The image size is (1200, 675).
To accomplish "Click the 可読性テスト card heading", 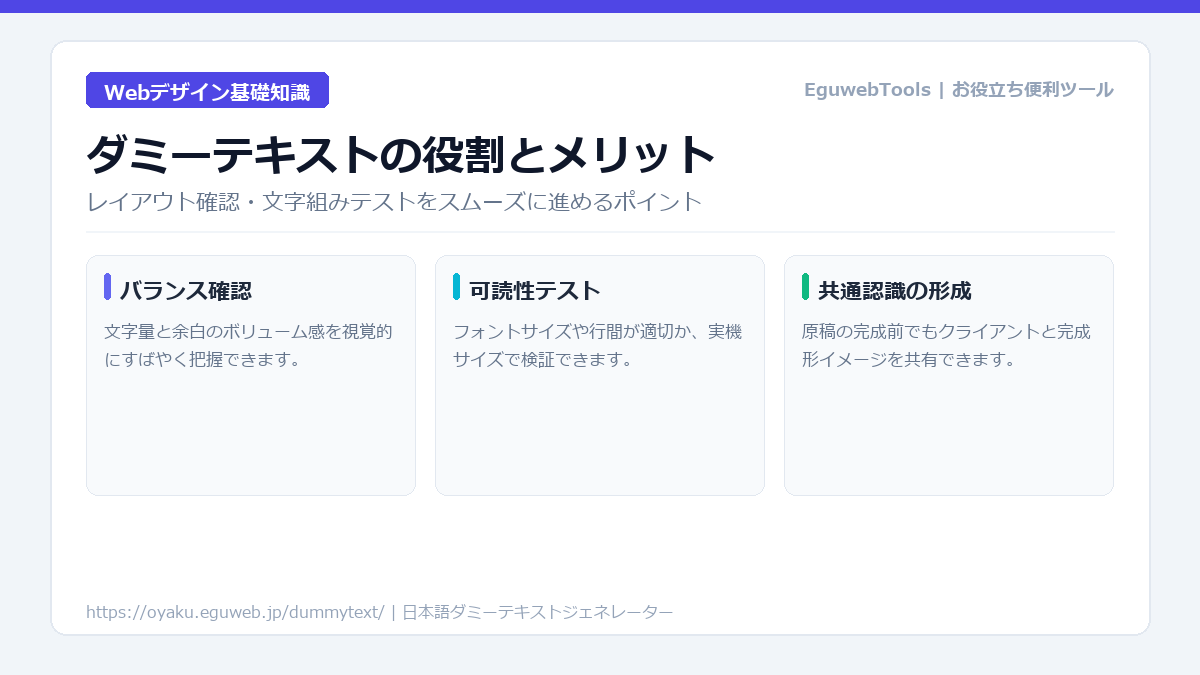I will coord(535,291).
